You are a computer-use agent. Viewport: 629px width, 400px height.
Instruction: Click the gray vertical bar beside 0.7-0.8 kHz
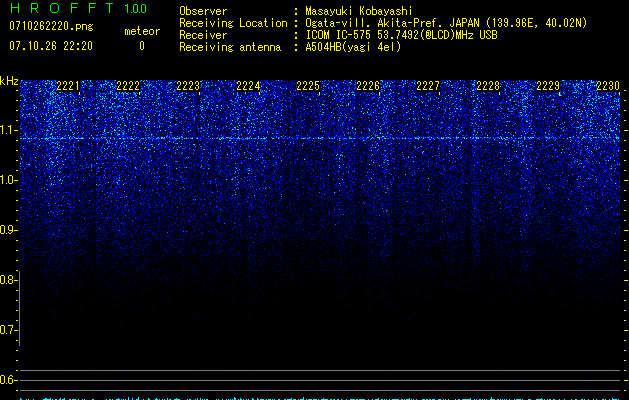pyautogui.click(x=19, y=308)
